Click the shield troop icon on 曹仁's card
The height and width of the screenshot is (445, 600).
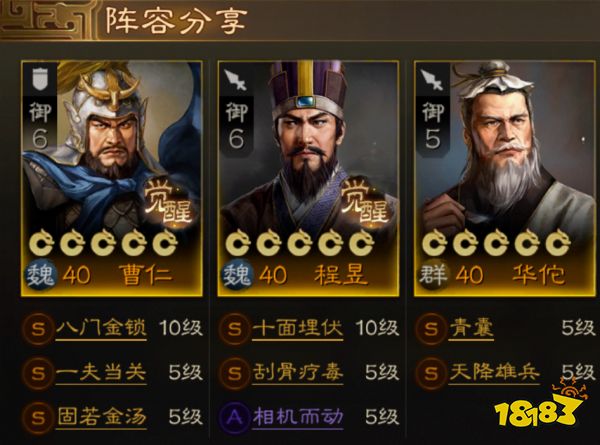40,78
